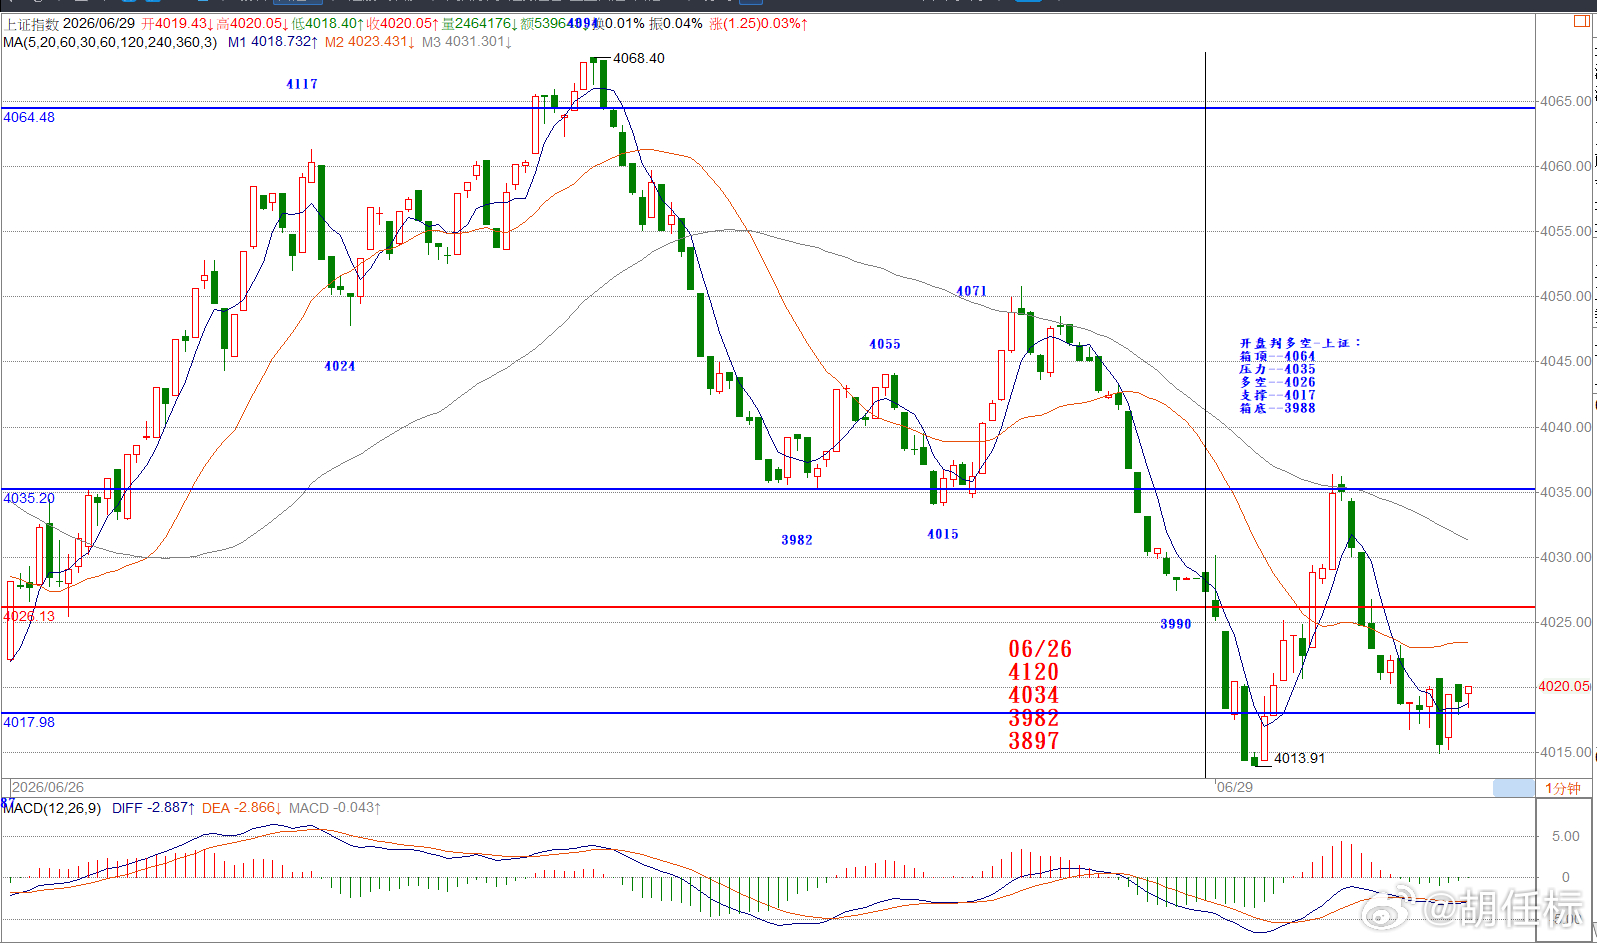Click the current price tag 4020.05 on axis
The height and width of the screenshot is (947, 1597).
(x=1564, y=686)
